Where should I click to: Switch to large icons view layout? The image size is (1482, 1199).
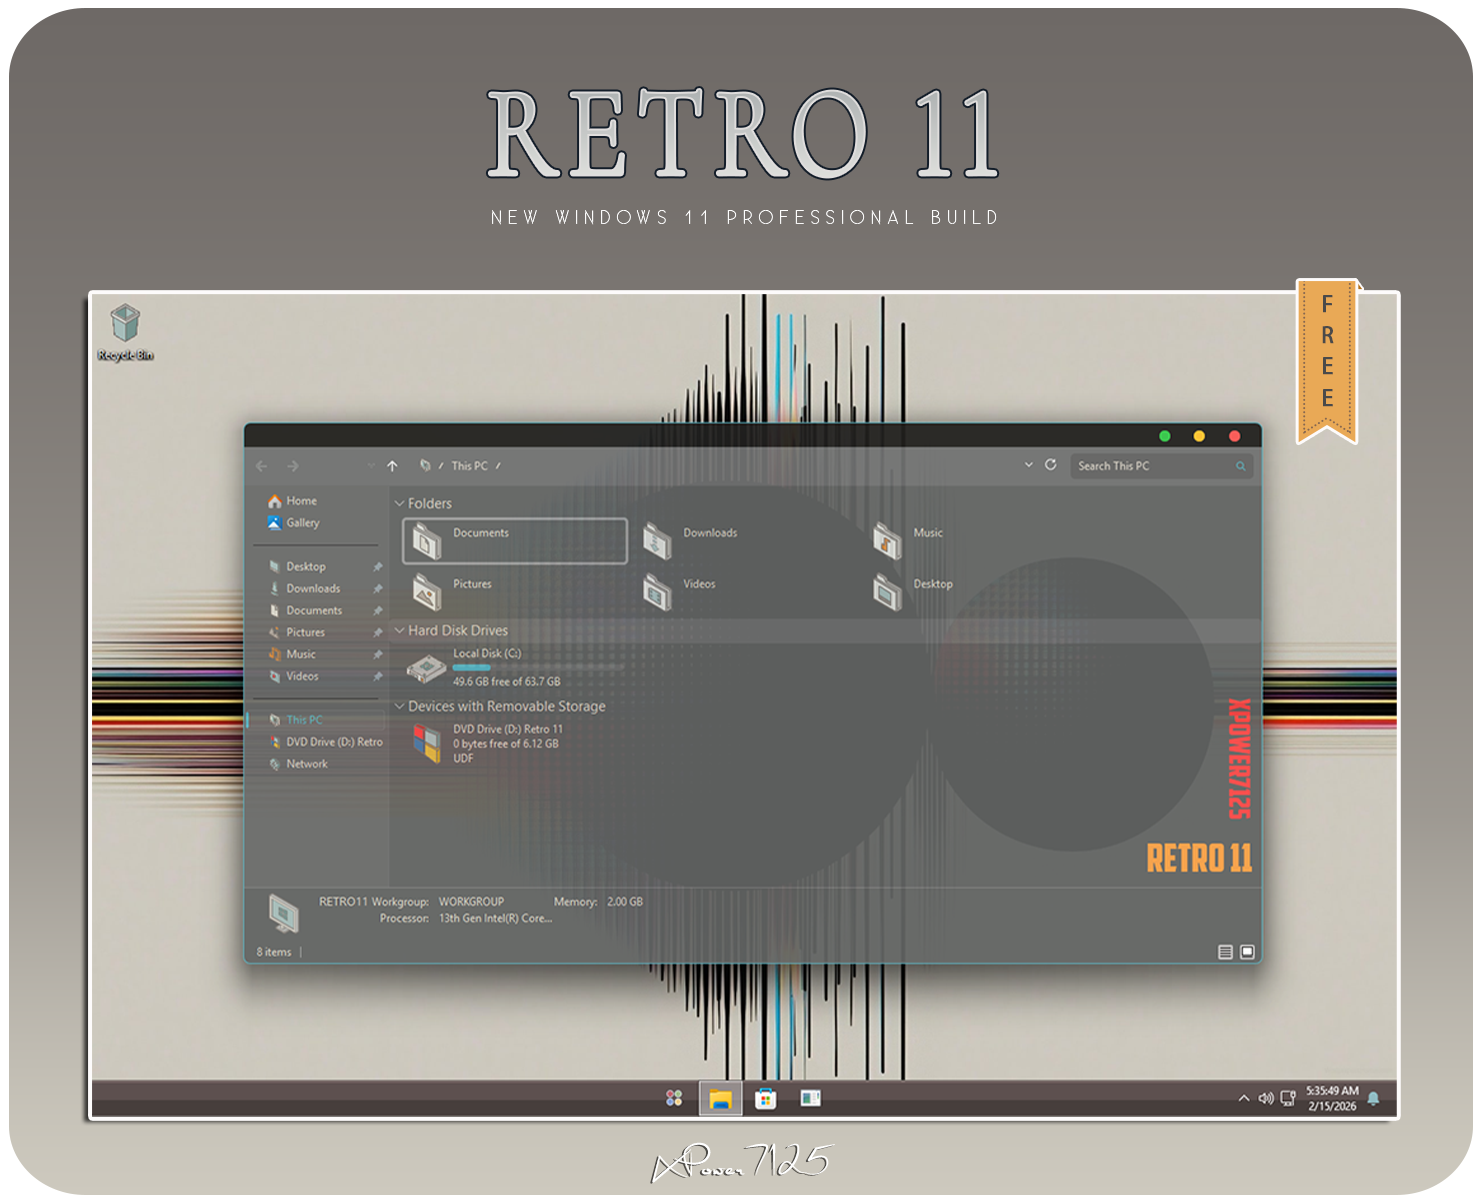pos(1247,952)
